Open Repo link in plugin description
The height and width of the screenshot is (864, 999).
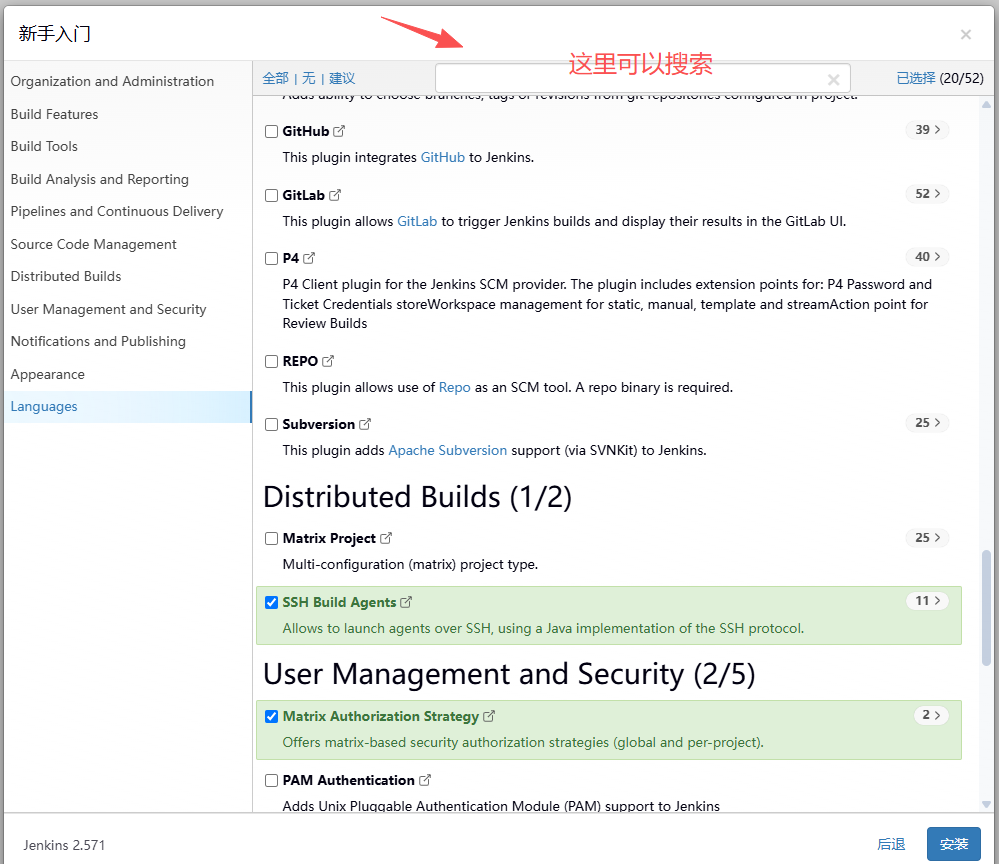click(x=454, y=387)
